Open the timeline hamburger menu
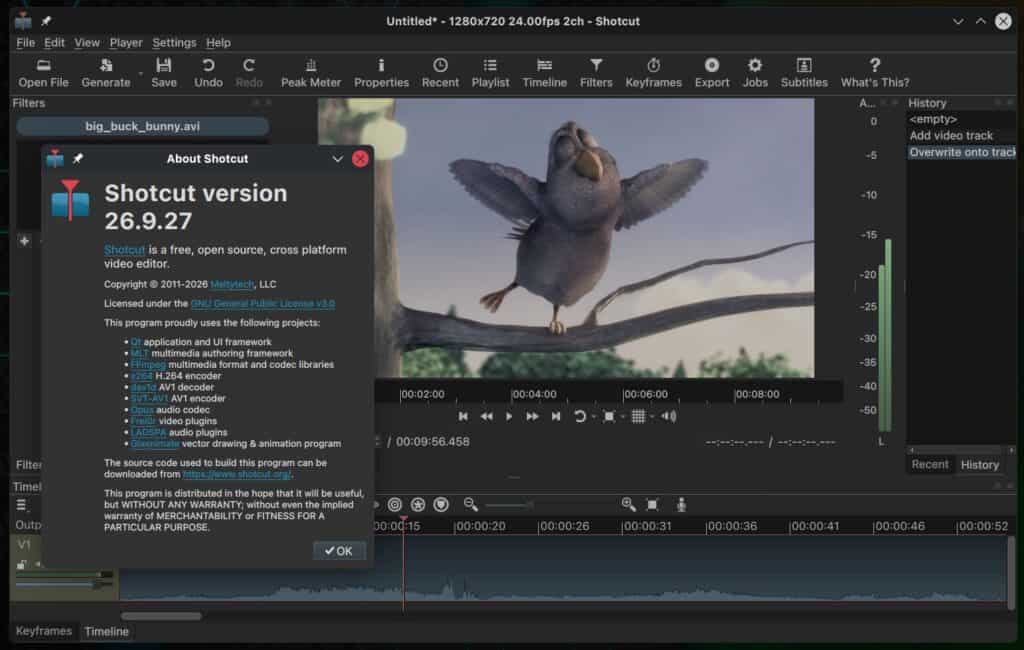This screenshot has height=650, width=1024. point(22,505)
